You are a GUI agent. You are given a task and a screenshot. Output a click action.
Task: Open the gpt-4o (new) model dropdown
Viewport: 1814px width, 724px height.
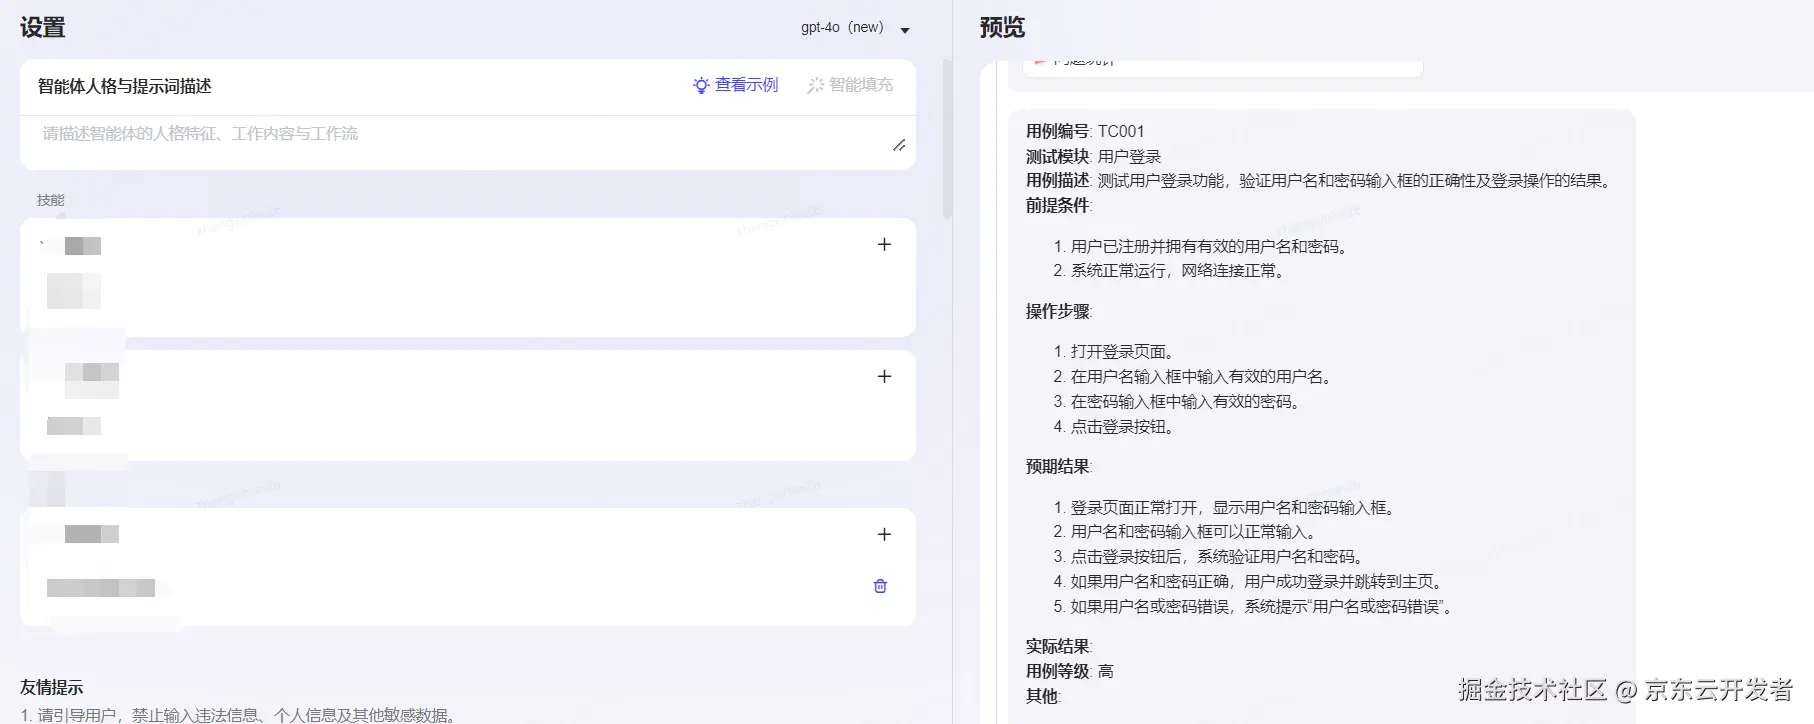pos(855,28)
